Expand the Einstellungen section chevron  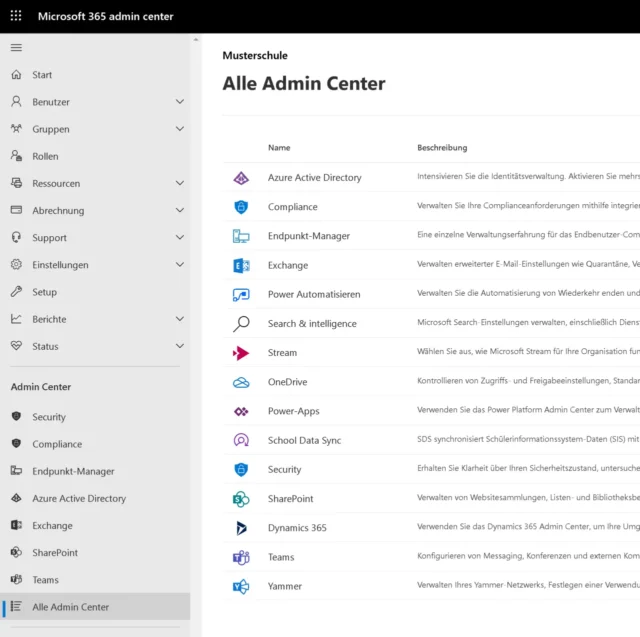(180, 265)
